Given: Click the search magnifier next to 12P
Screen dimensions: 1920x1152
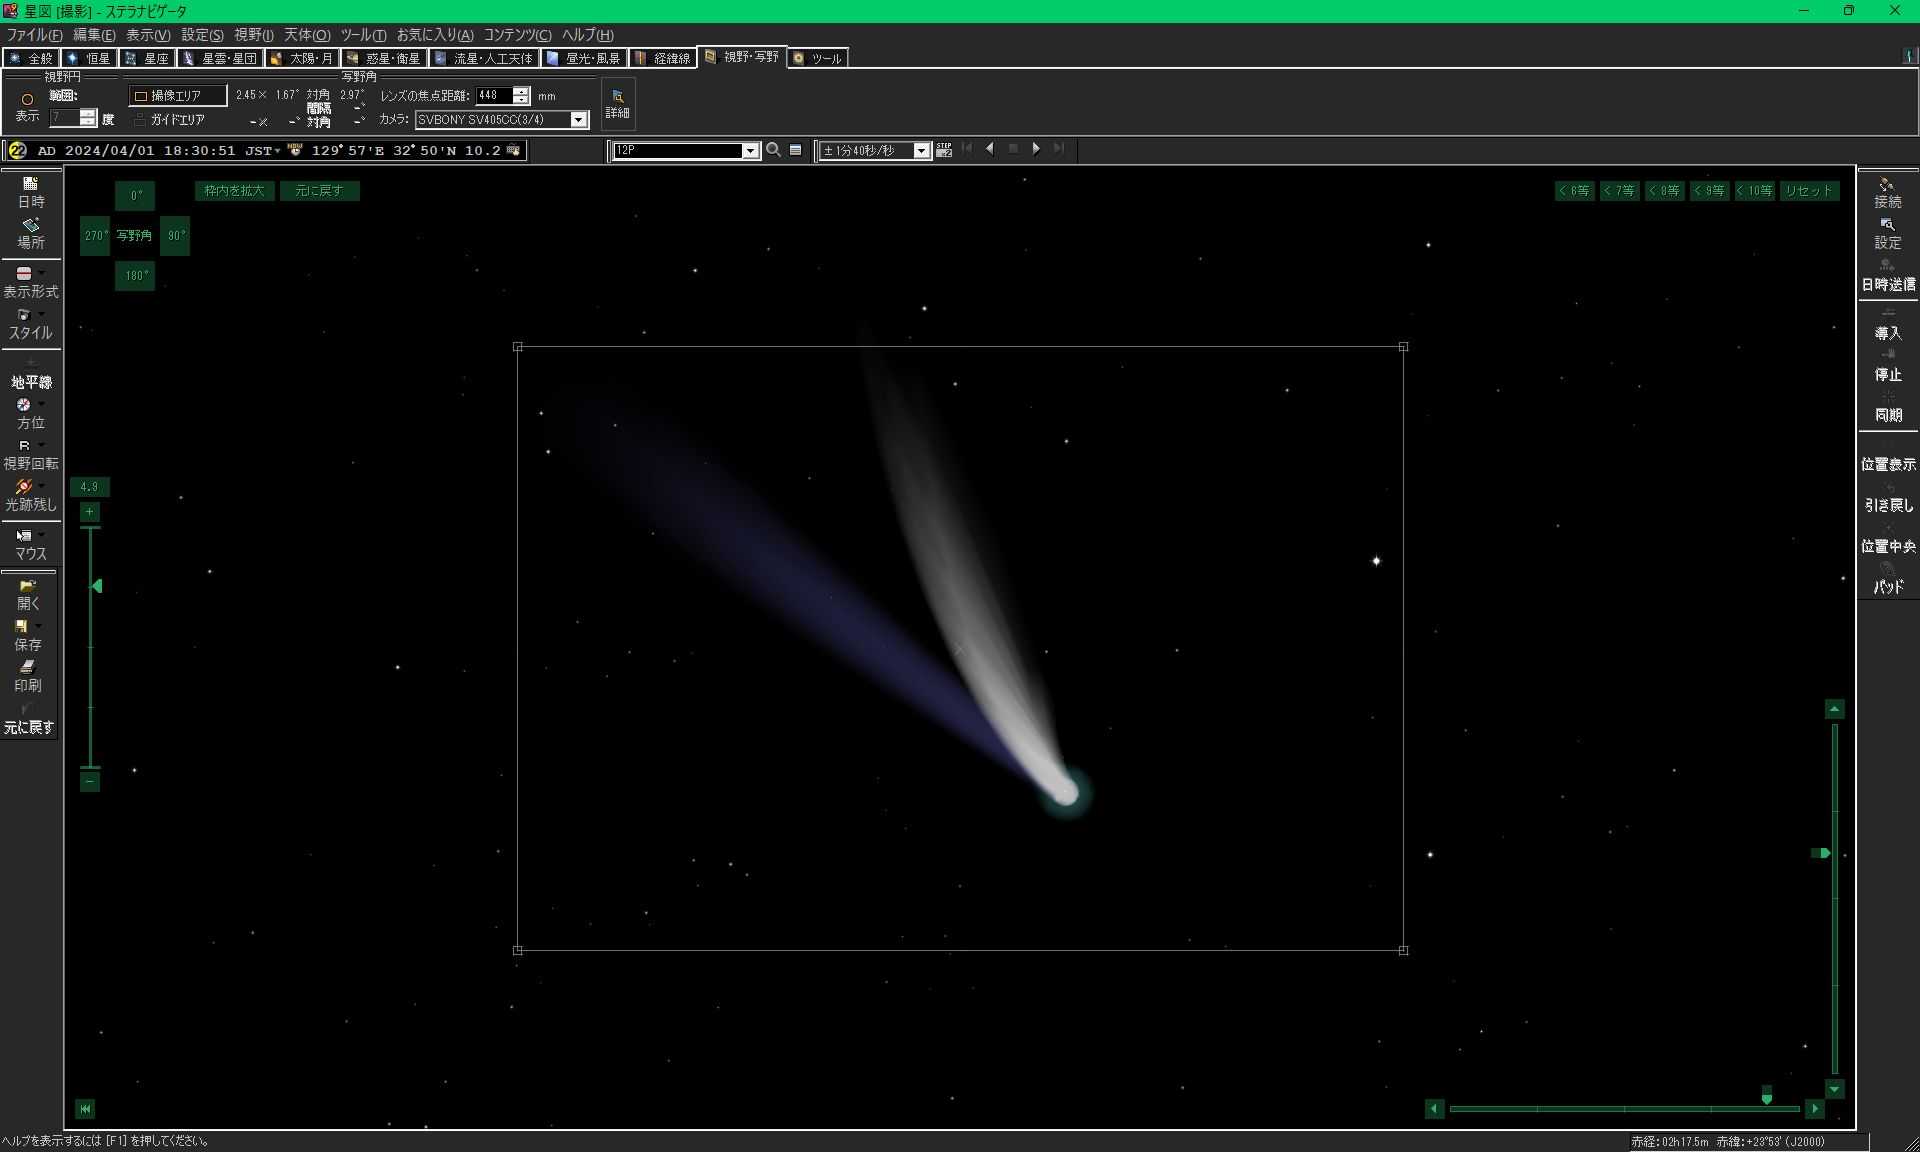Looking at the screenshot, I should click(x=773, y=150).
